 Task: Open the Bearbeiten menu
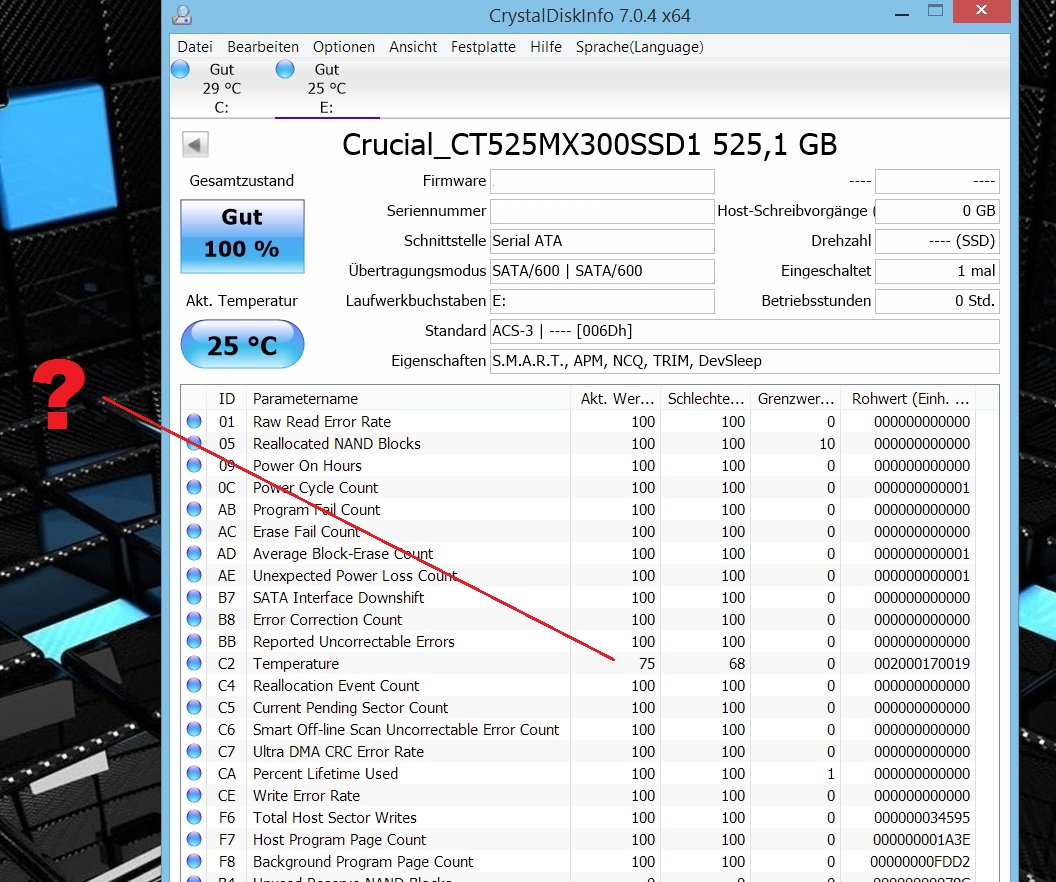(x=263, y=46)
